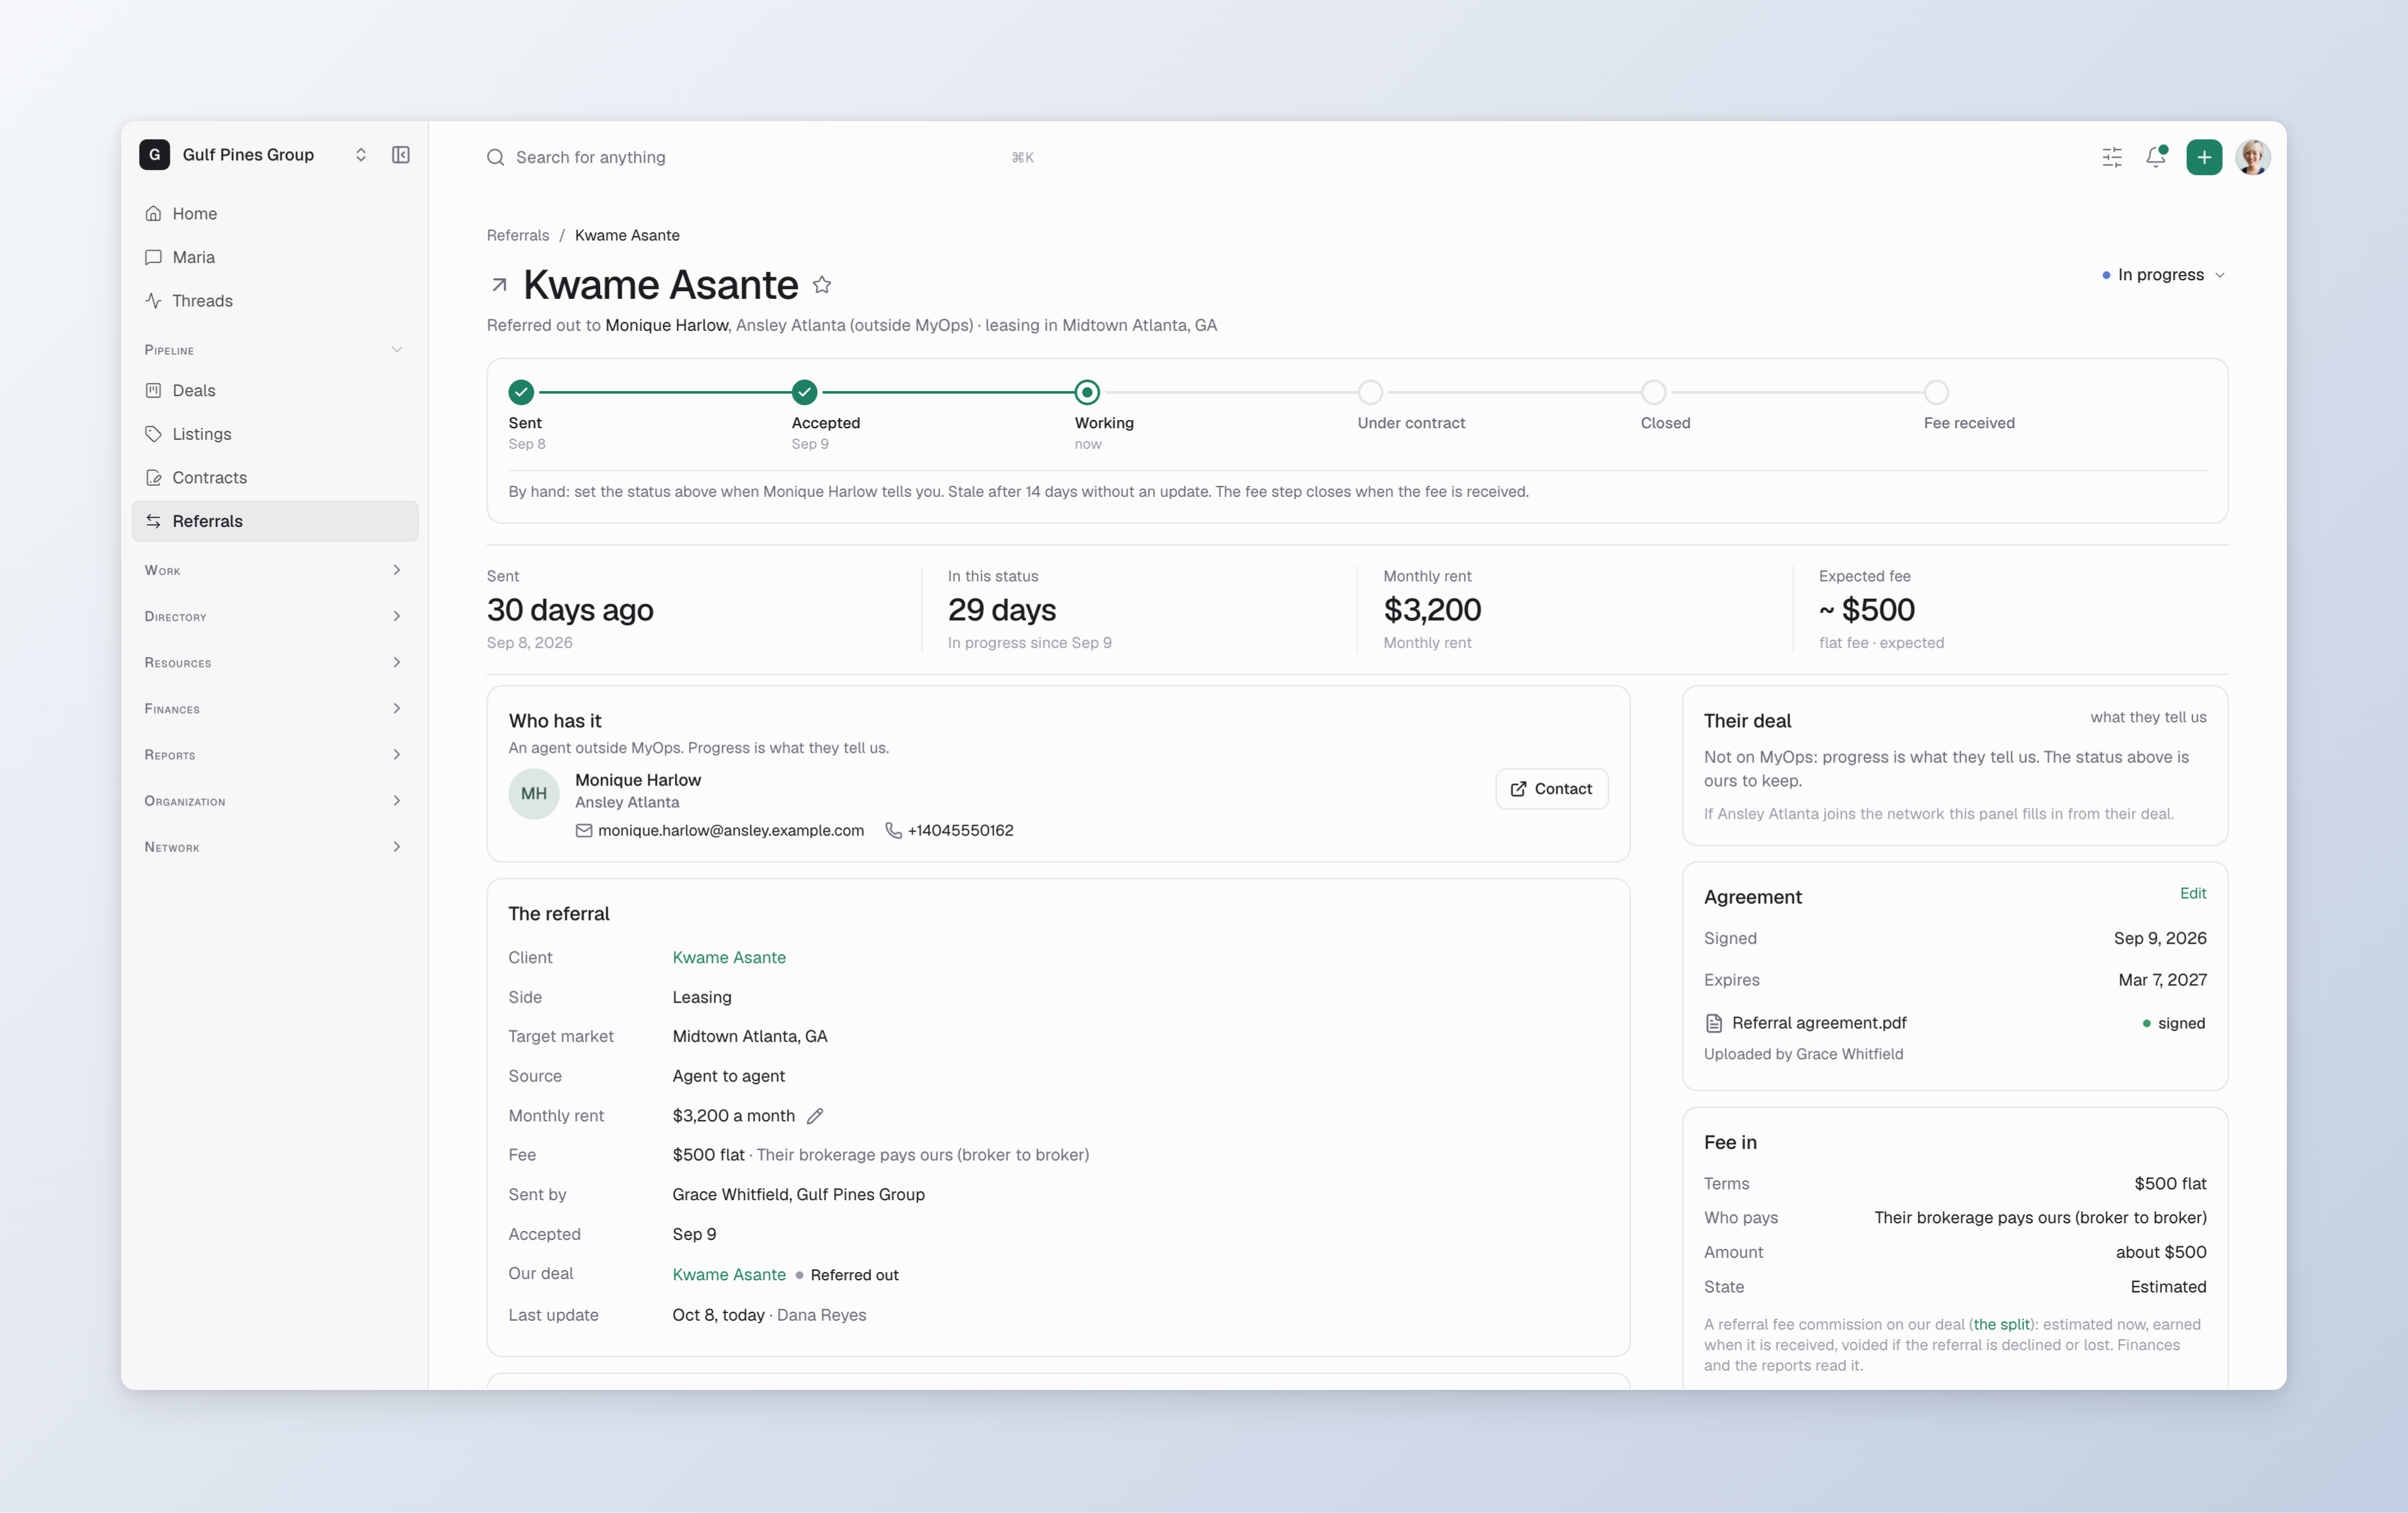Open Maria chat in sidebar
This screenshot has width=2408, height=1513.
click(x=275, y=257)
